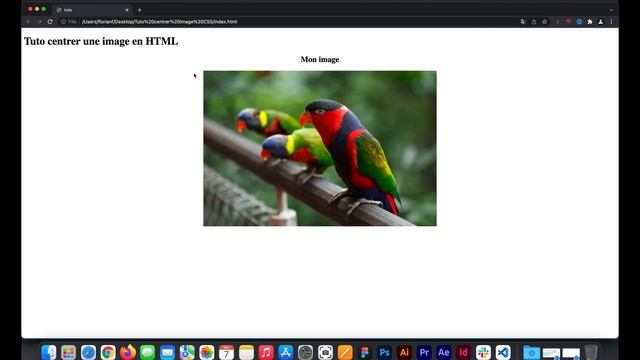Open Figma from the dock
This screenshot has width=640, height=360.
pos(364,352)
